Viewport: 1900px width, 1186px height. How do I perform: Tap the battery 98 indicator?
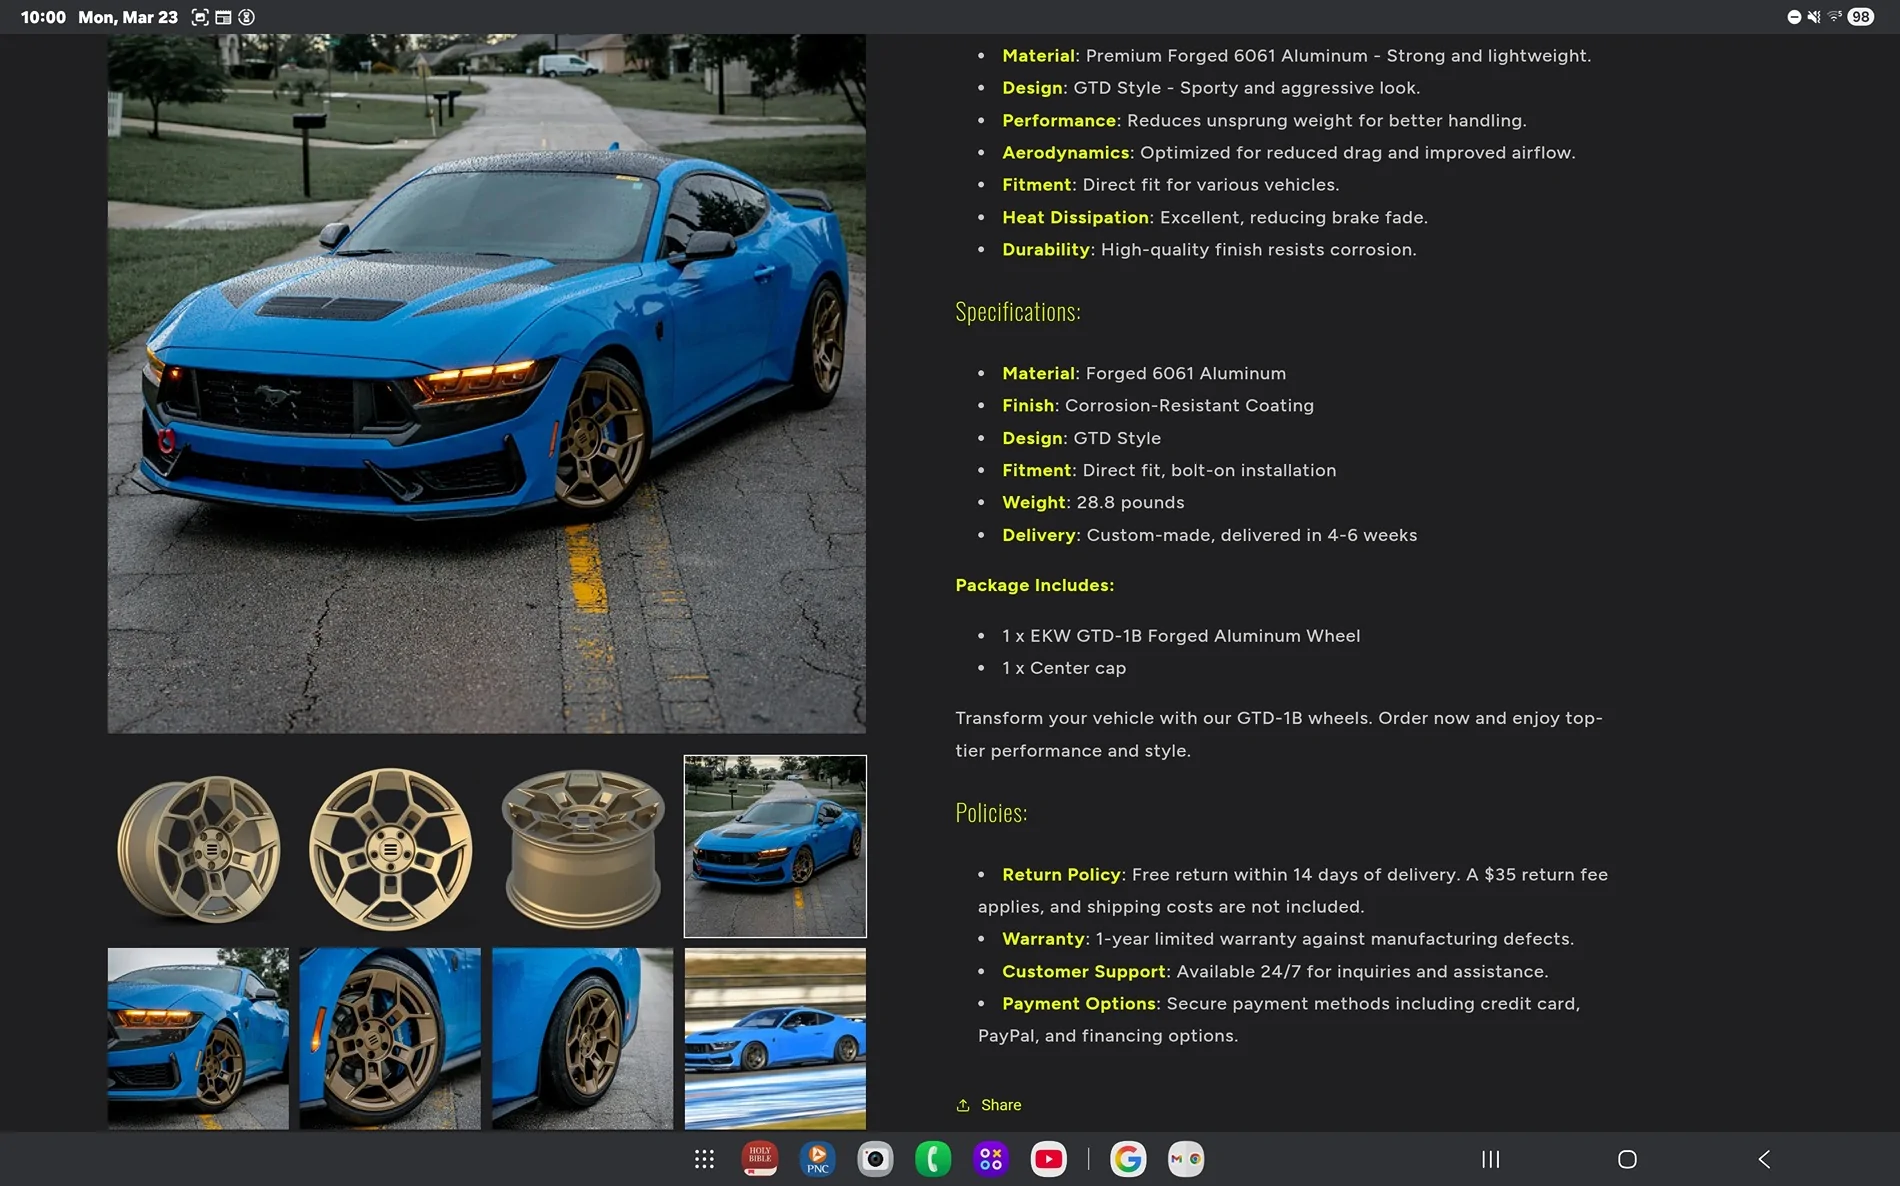[x=1861, y=17]
